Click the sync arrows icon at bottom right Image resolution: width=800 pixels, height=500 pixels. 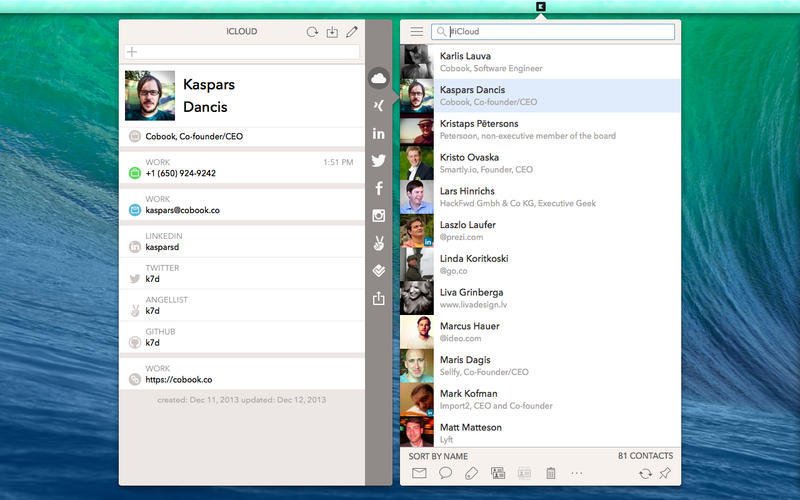point(645,474)
